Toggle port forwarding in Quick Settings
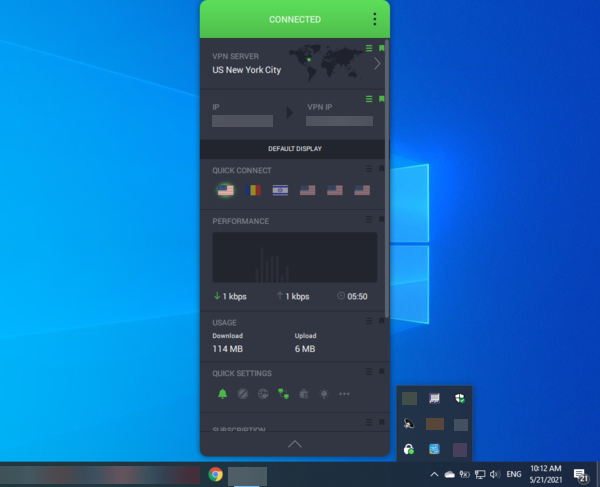 click(x=283, y=394)
